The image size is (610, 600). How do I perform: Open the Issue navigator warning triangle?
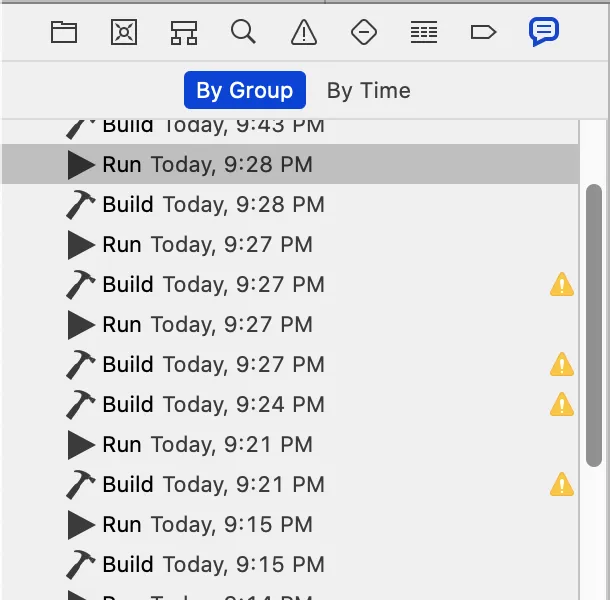pyautogui.click(x=304, y=32)
